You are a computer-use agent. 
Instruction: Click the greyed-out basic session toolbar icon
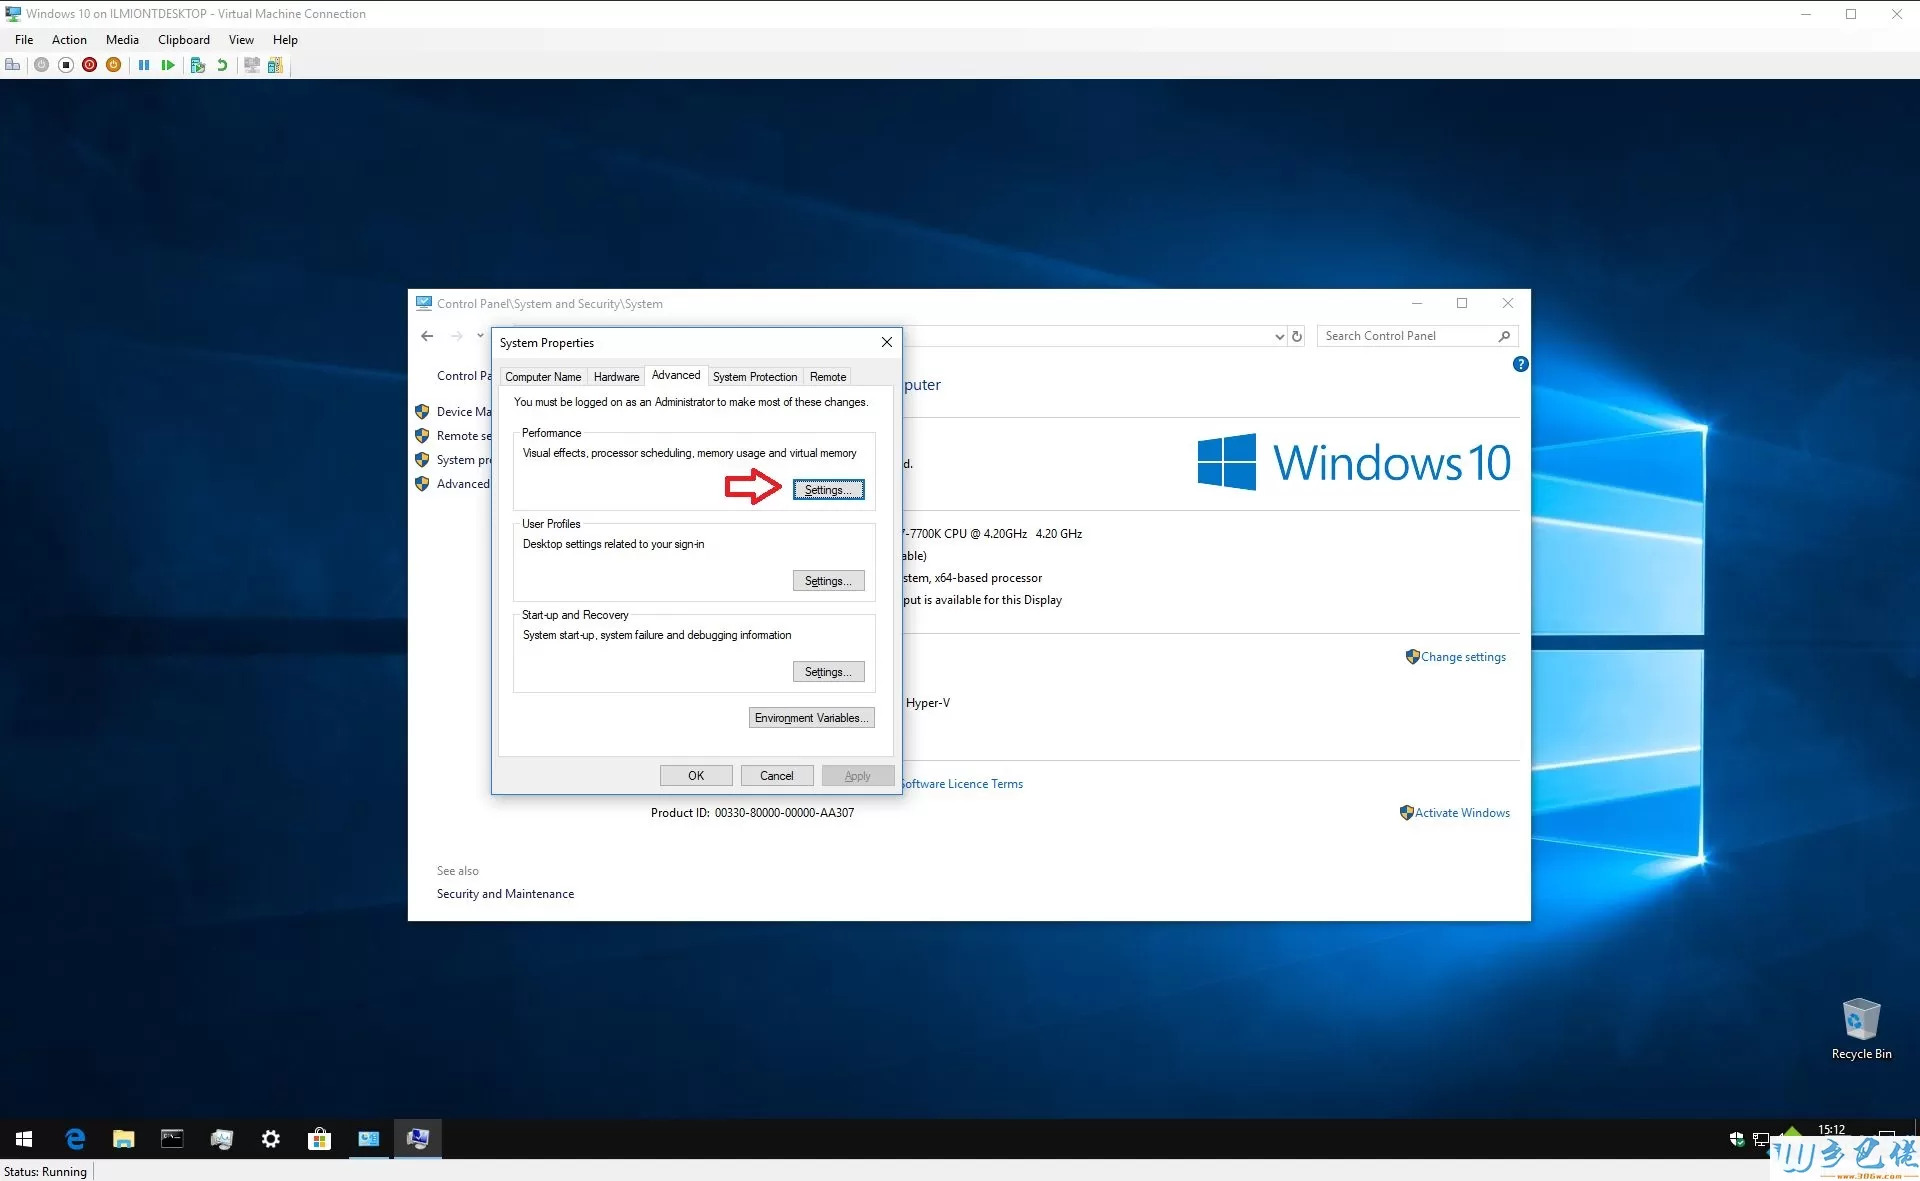pos(252,65)
